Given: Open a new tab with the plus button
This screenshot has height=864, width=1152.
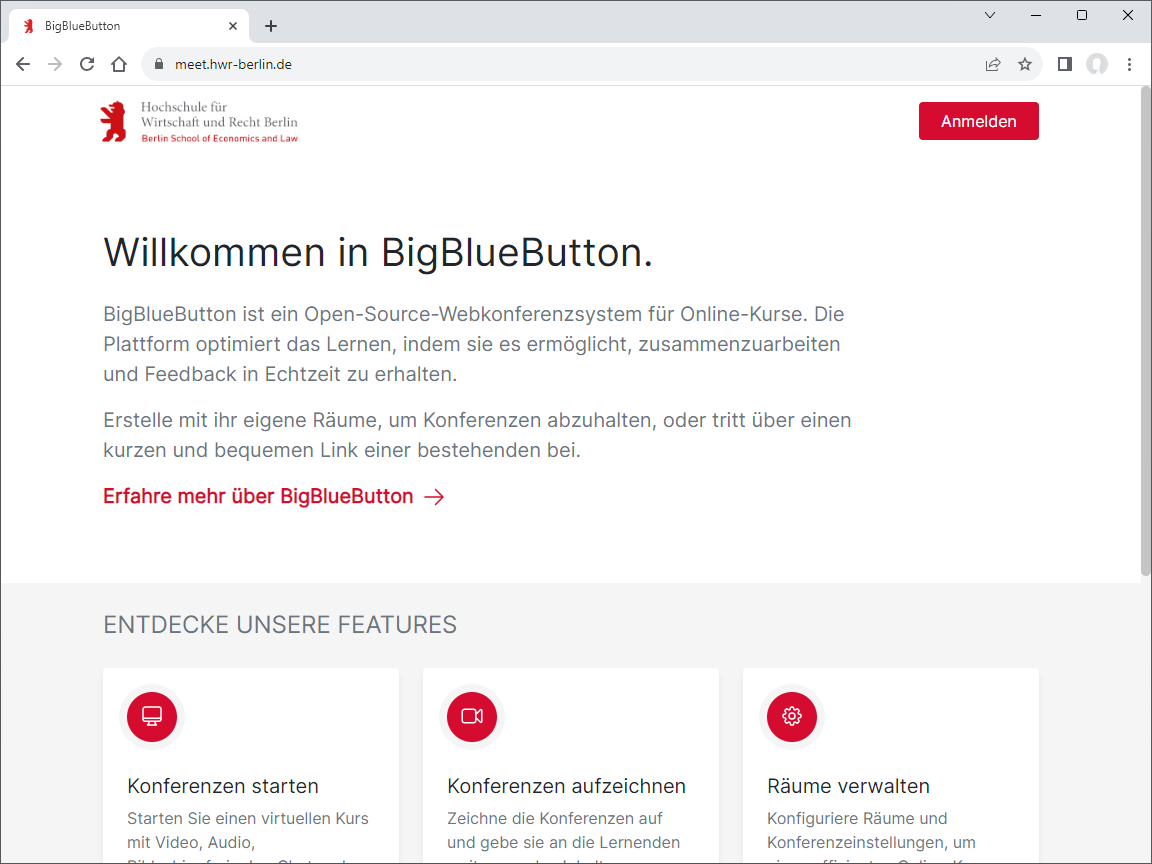Looking at the screenshot, I should 270,25.
